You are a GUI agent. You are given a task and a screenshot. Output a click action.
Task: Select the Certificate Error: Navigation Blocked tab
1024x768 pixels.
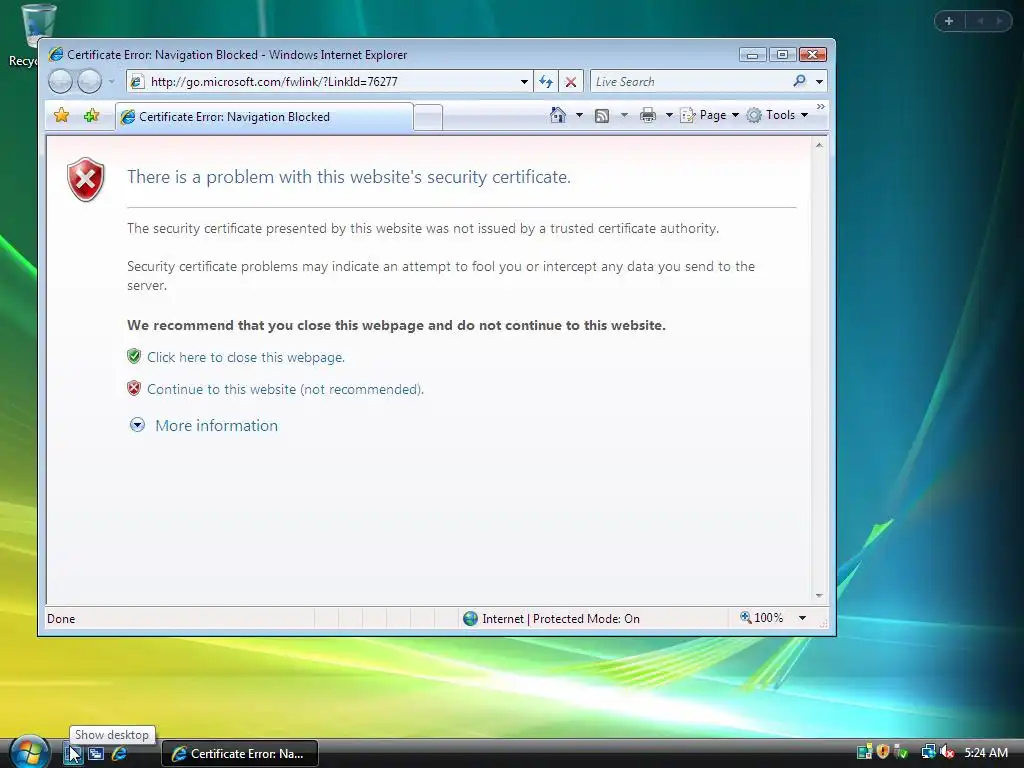[x=264, y=117]
